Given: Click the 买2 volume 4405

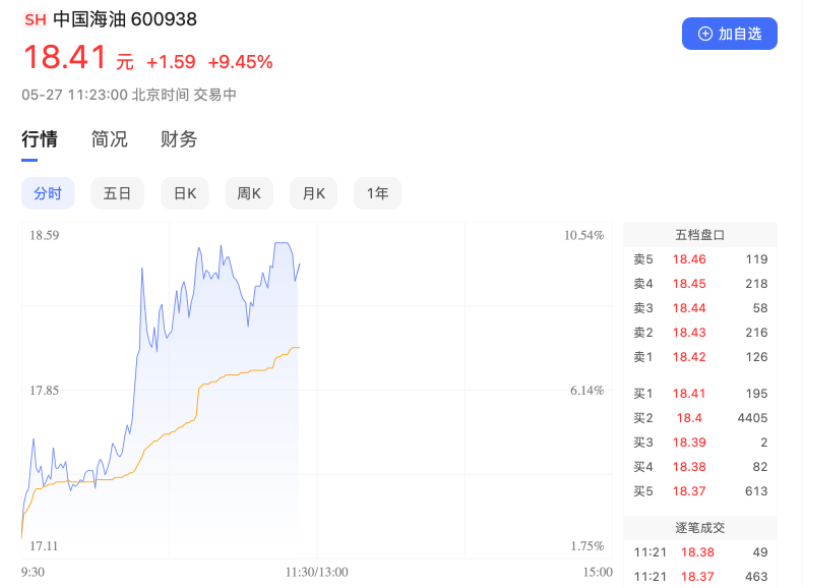Looking at the screenshot, I should [752, 418].
